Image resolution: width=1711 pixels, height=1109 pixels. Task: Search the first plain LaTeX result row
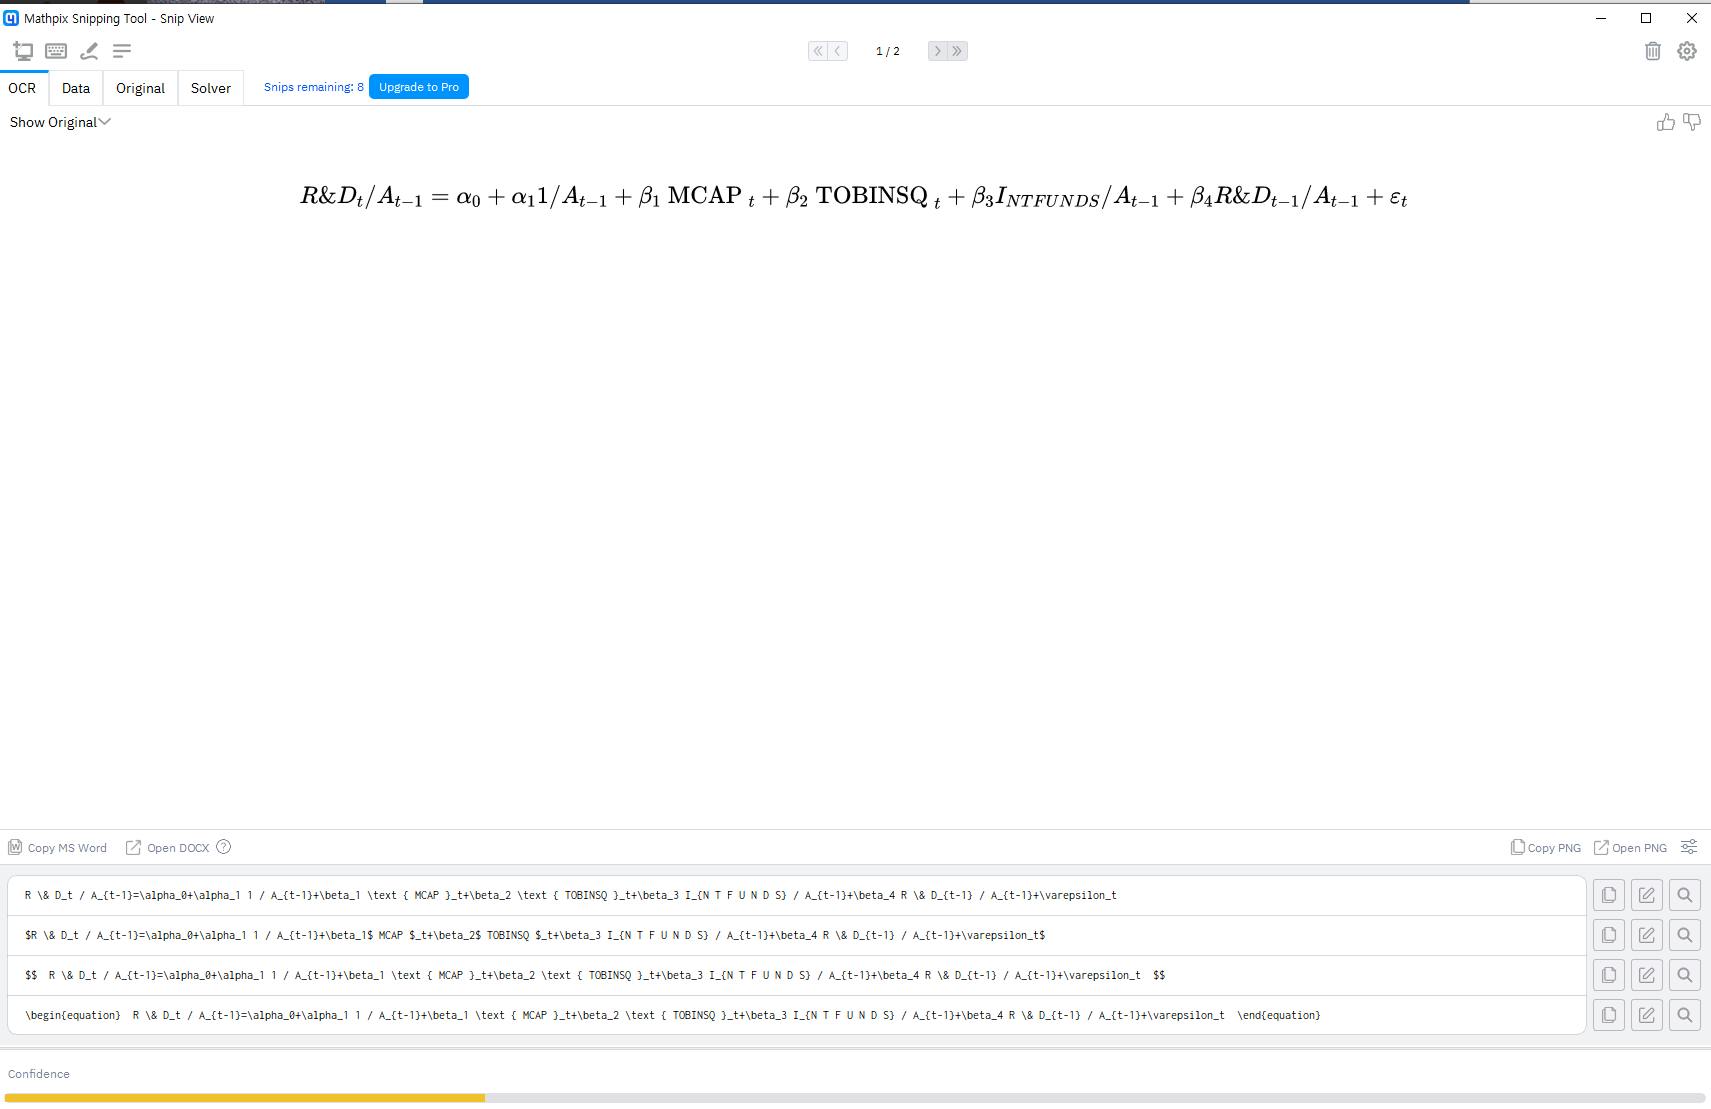[x=1685, y=895]
